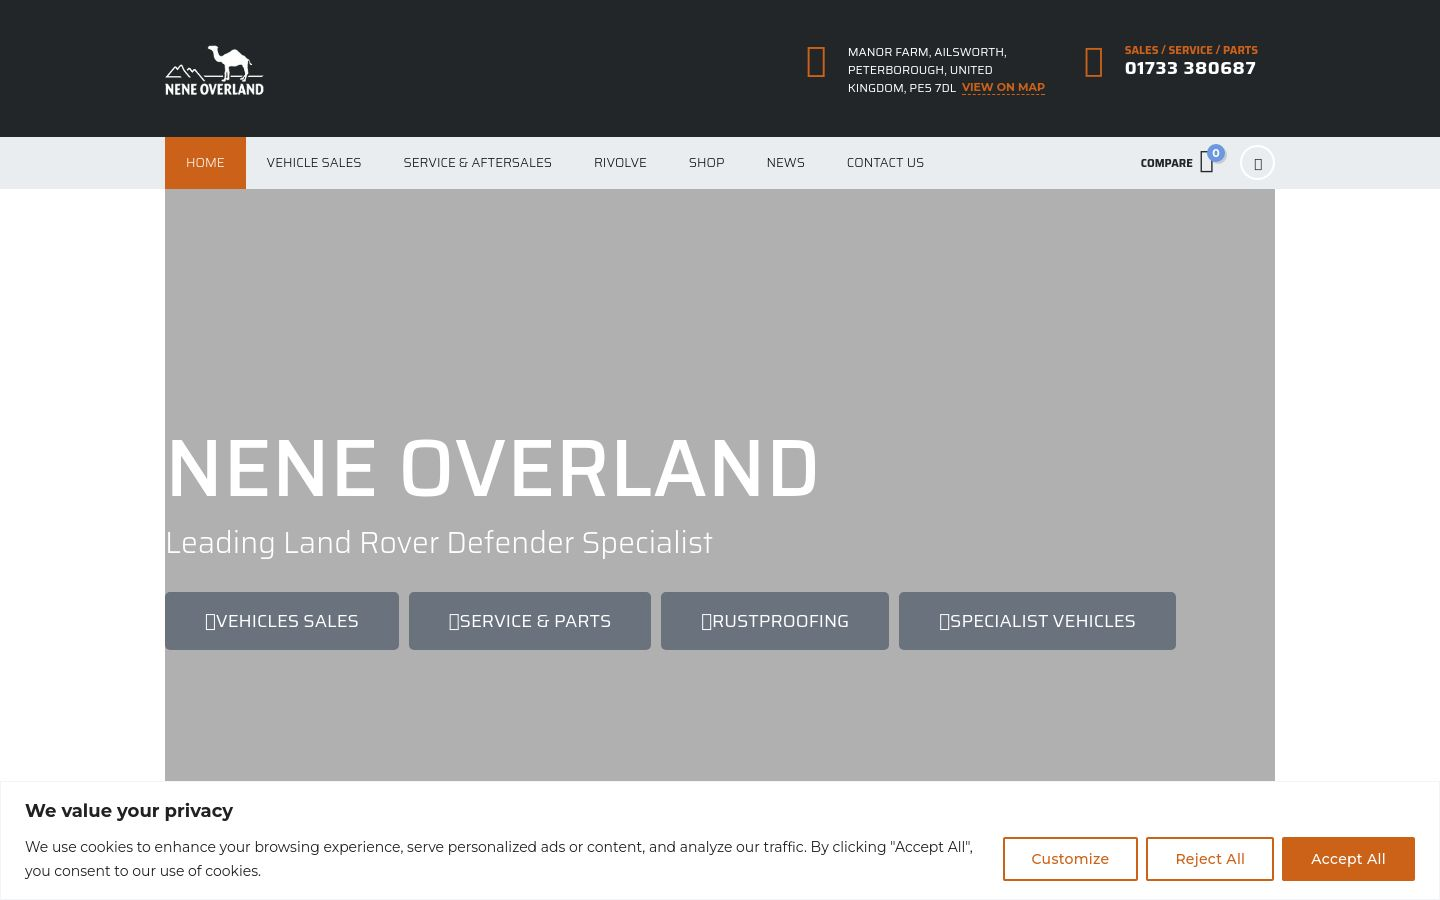Click the compare count badge showing 0
The image size is (1440, 900).
pyautogui.click(x=1216, y=153)
